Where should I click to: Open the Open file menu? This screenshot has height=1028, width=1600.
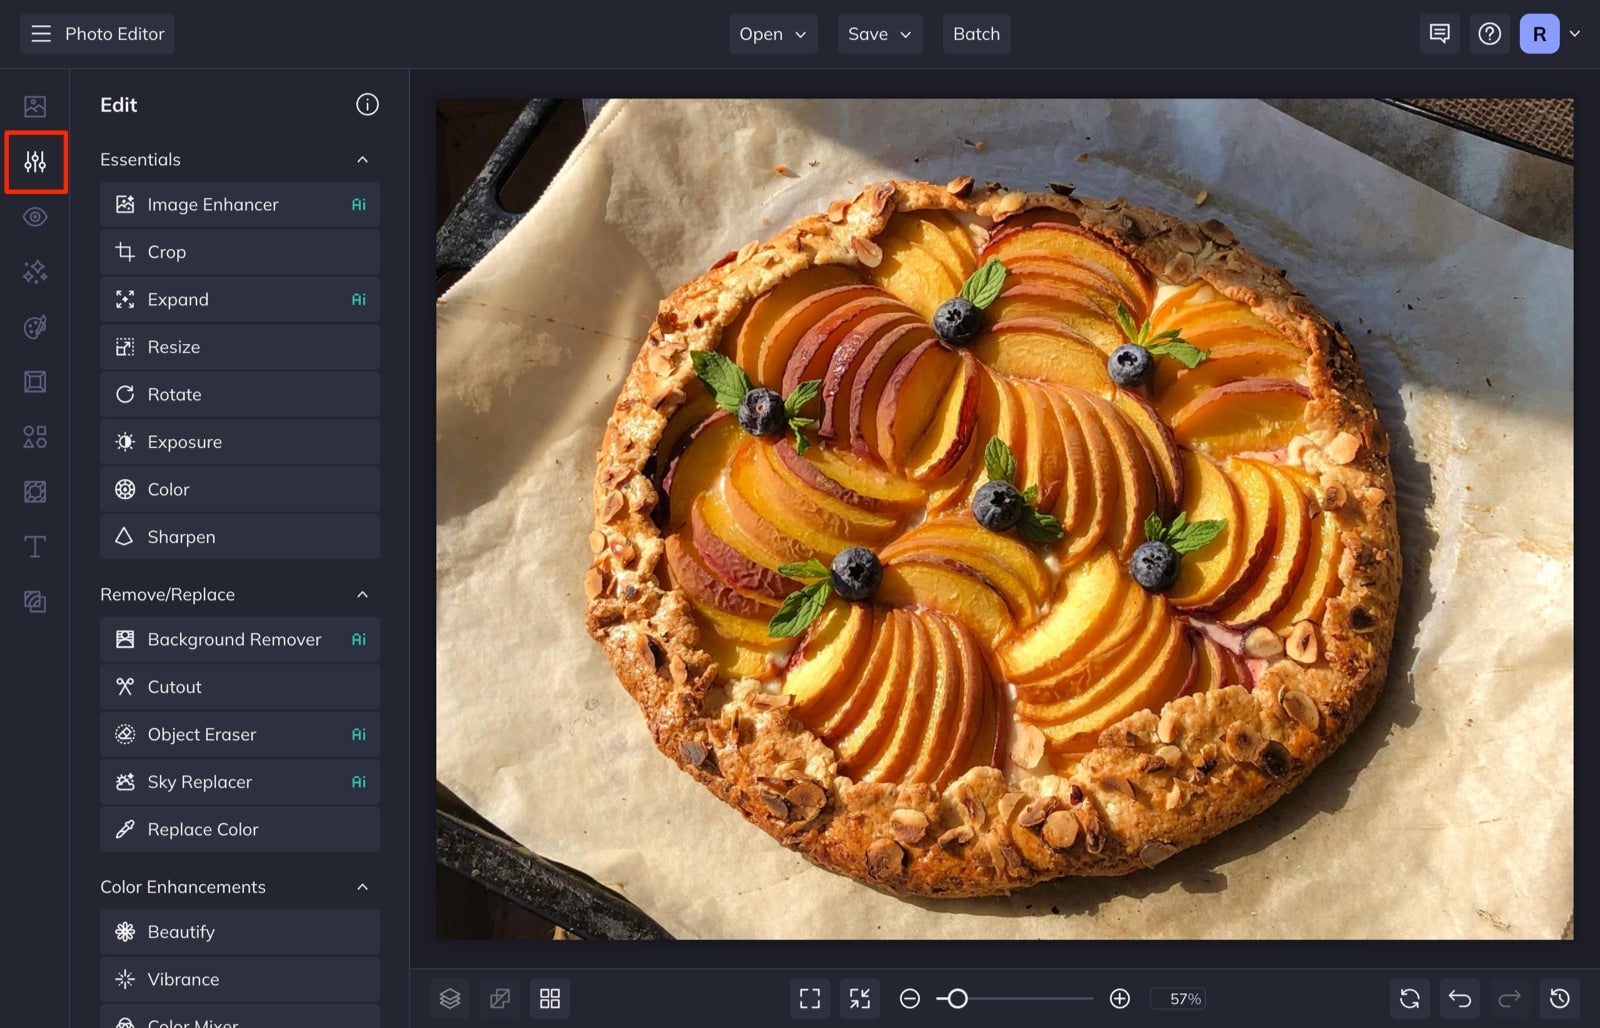pos(772,33)
